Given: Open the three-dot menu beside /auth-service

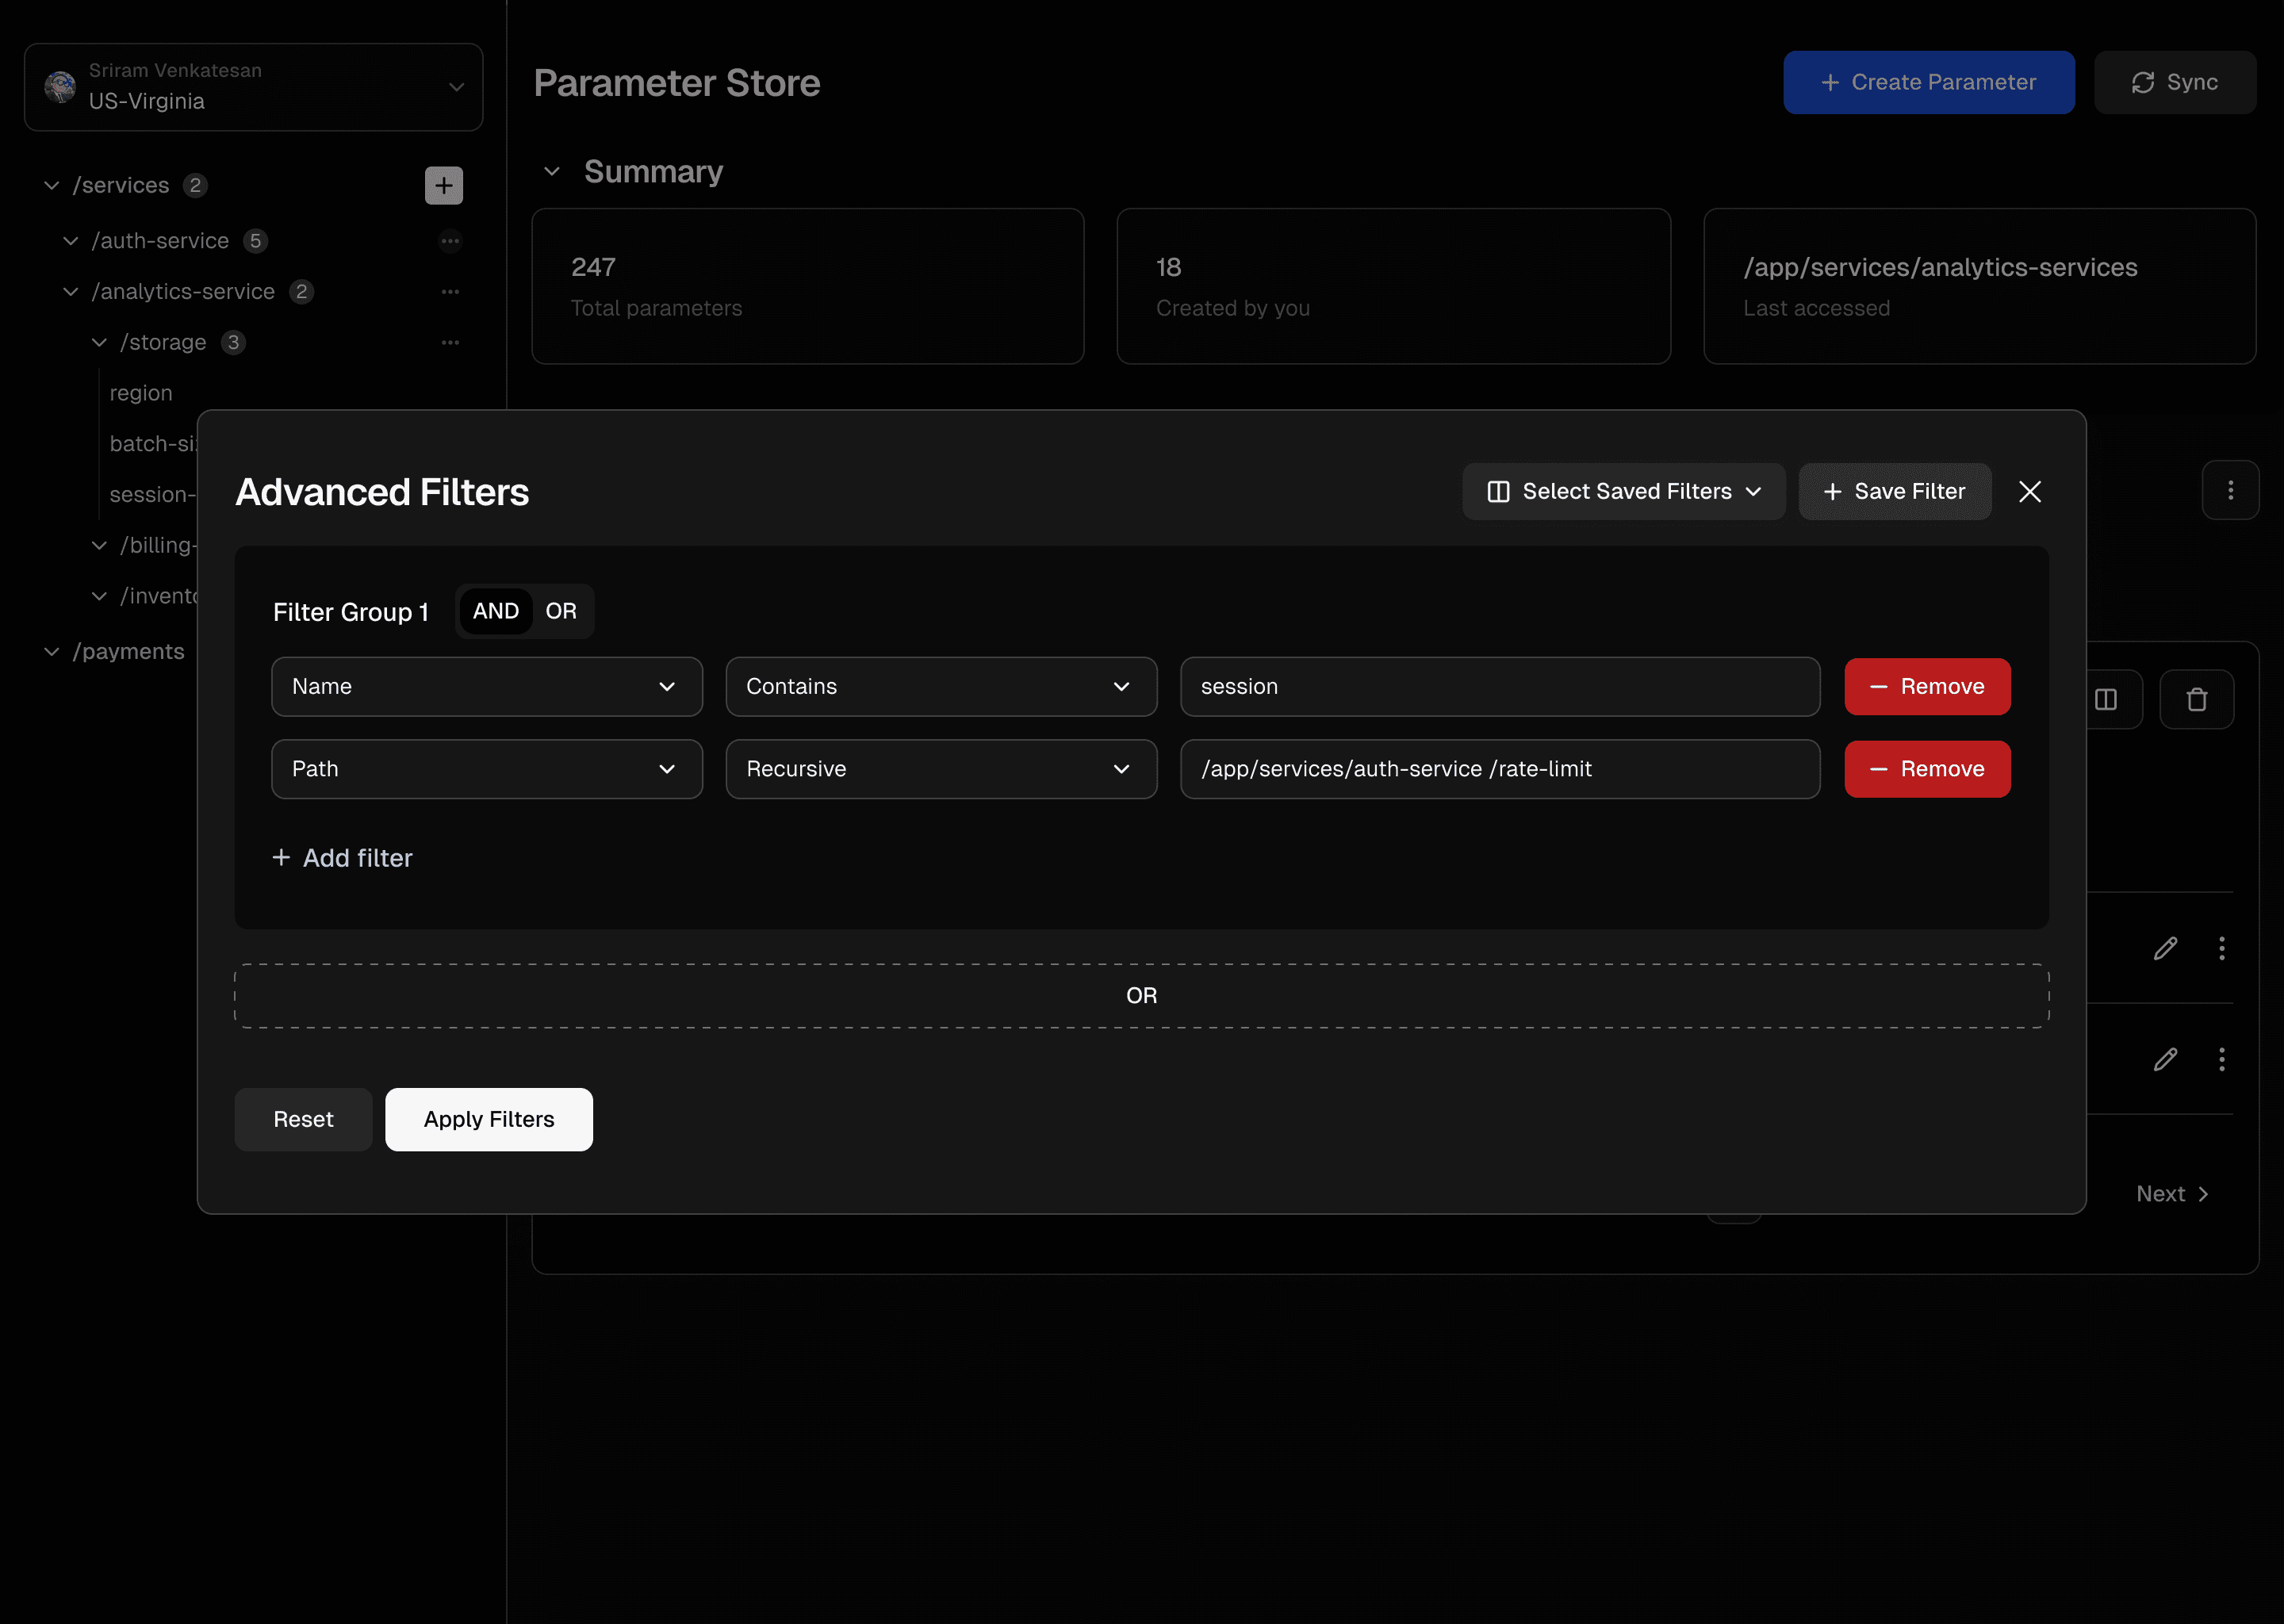Looking at the screenshot, I should [x=450, y=241].
